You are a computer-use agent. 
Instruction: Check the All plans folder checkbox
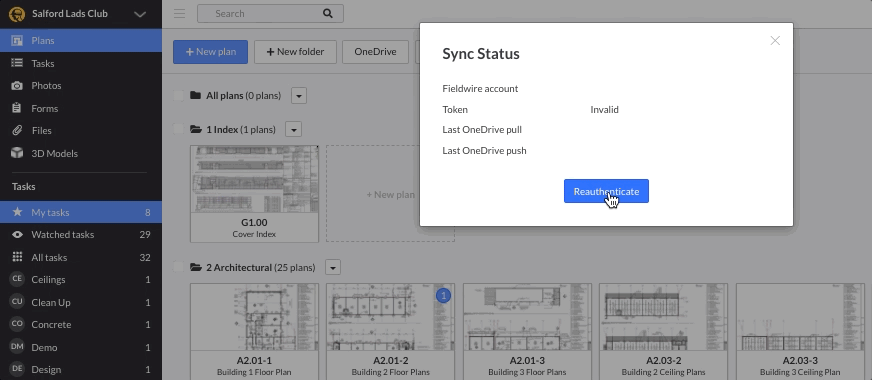(x=179, y=96)
